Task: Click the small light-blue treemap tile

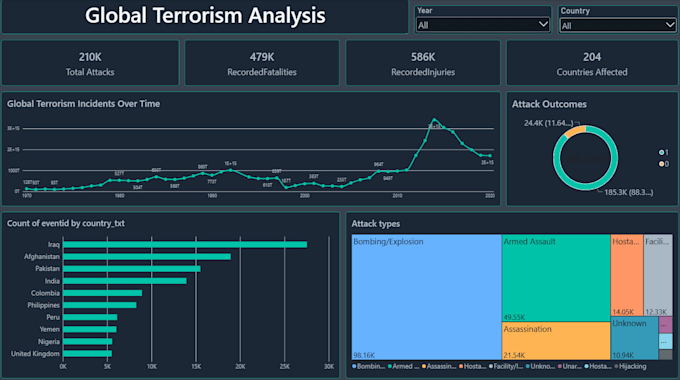Action: pyautogui.click(x=666, y=341)
